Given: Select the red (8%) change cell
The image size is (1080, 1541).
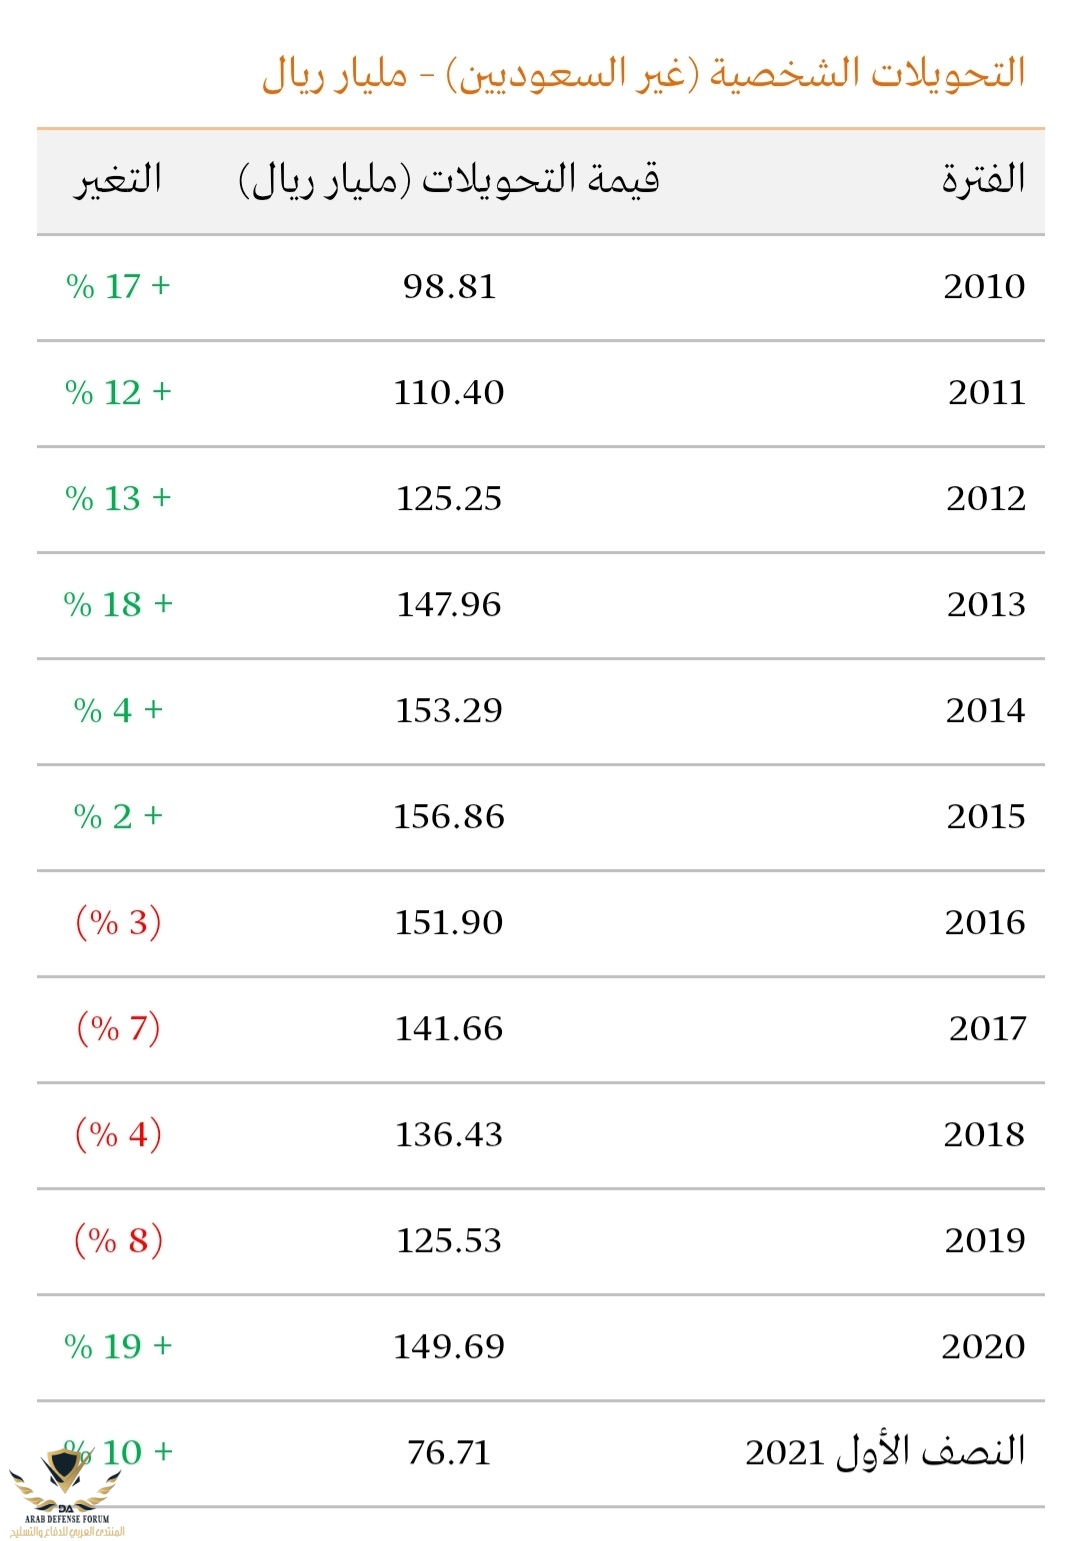Looking at the screenshot, I should click(x=119, y=1240).
